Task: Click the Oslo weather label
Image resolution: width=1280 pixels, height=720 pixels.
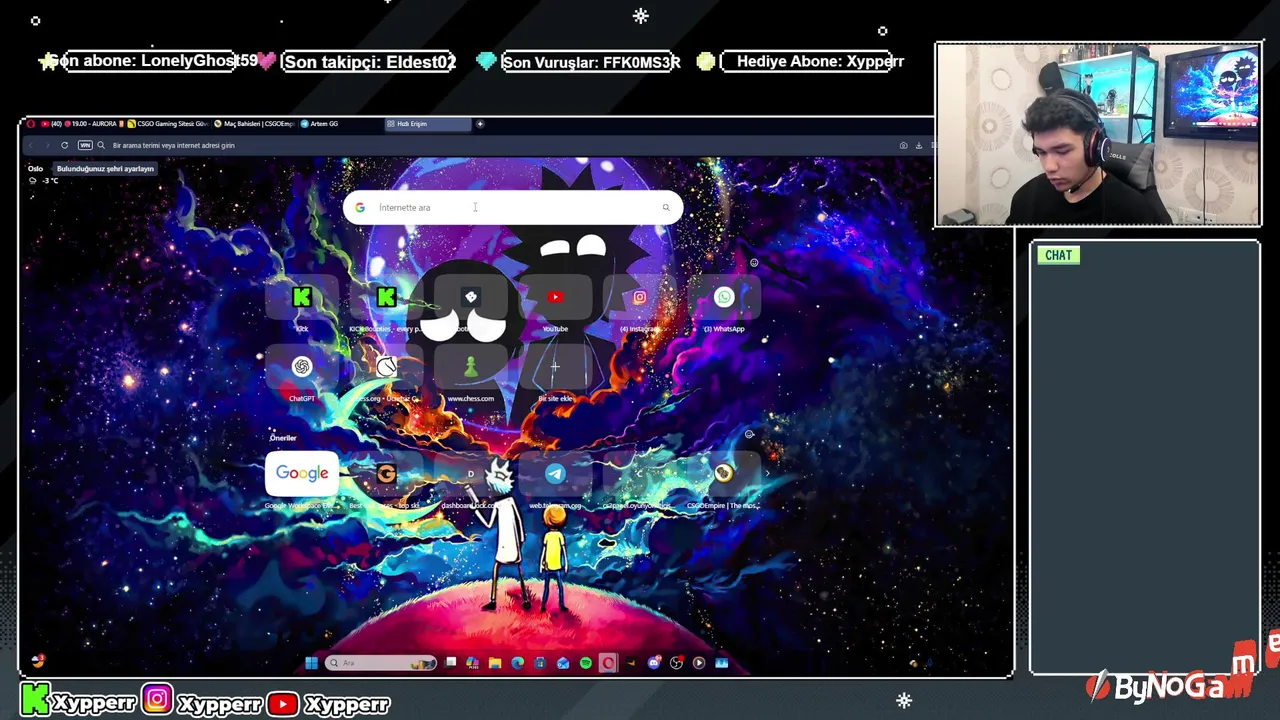Action: click(x=35, y=169)
